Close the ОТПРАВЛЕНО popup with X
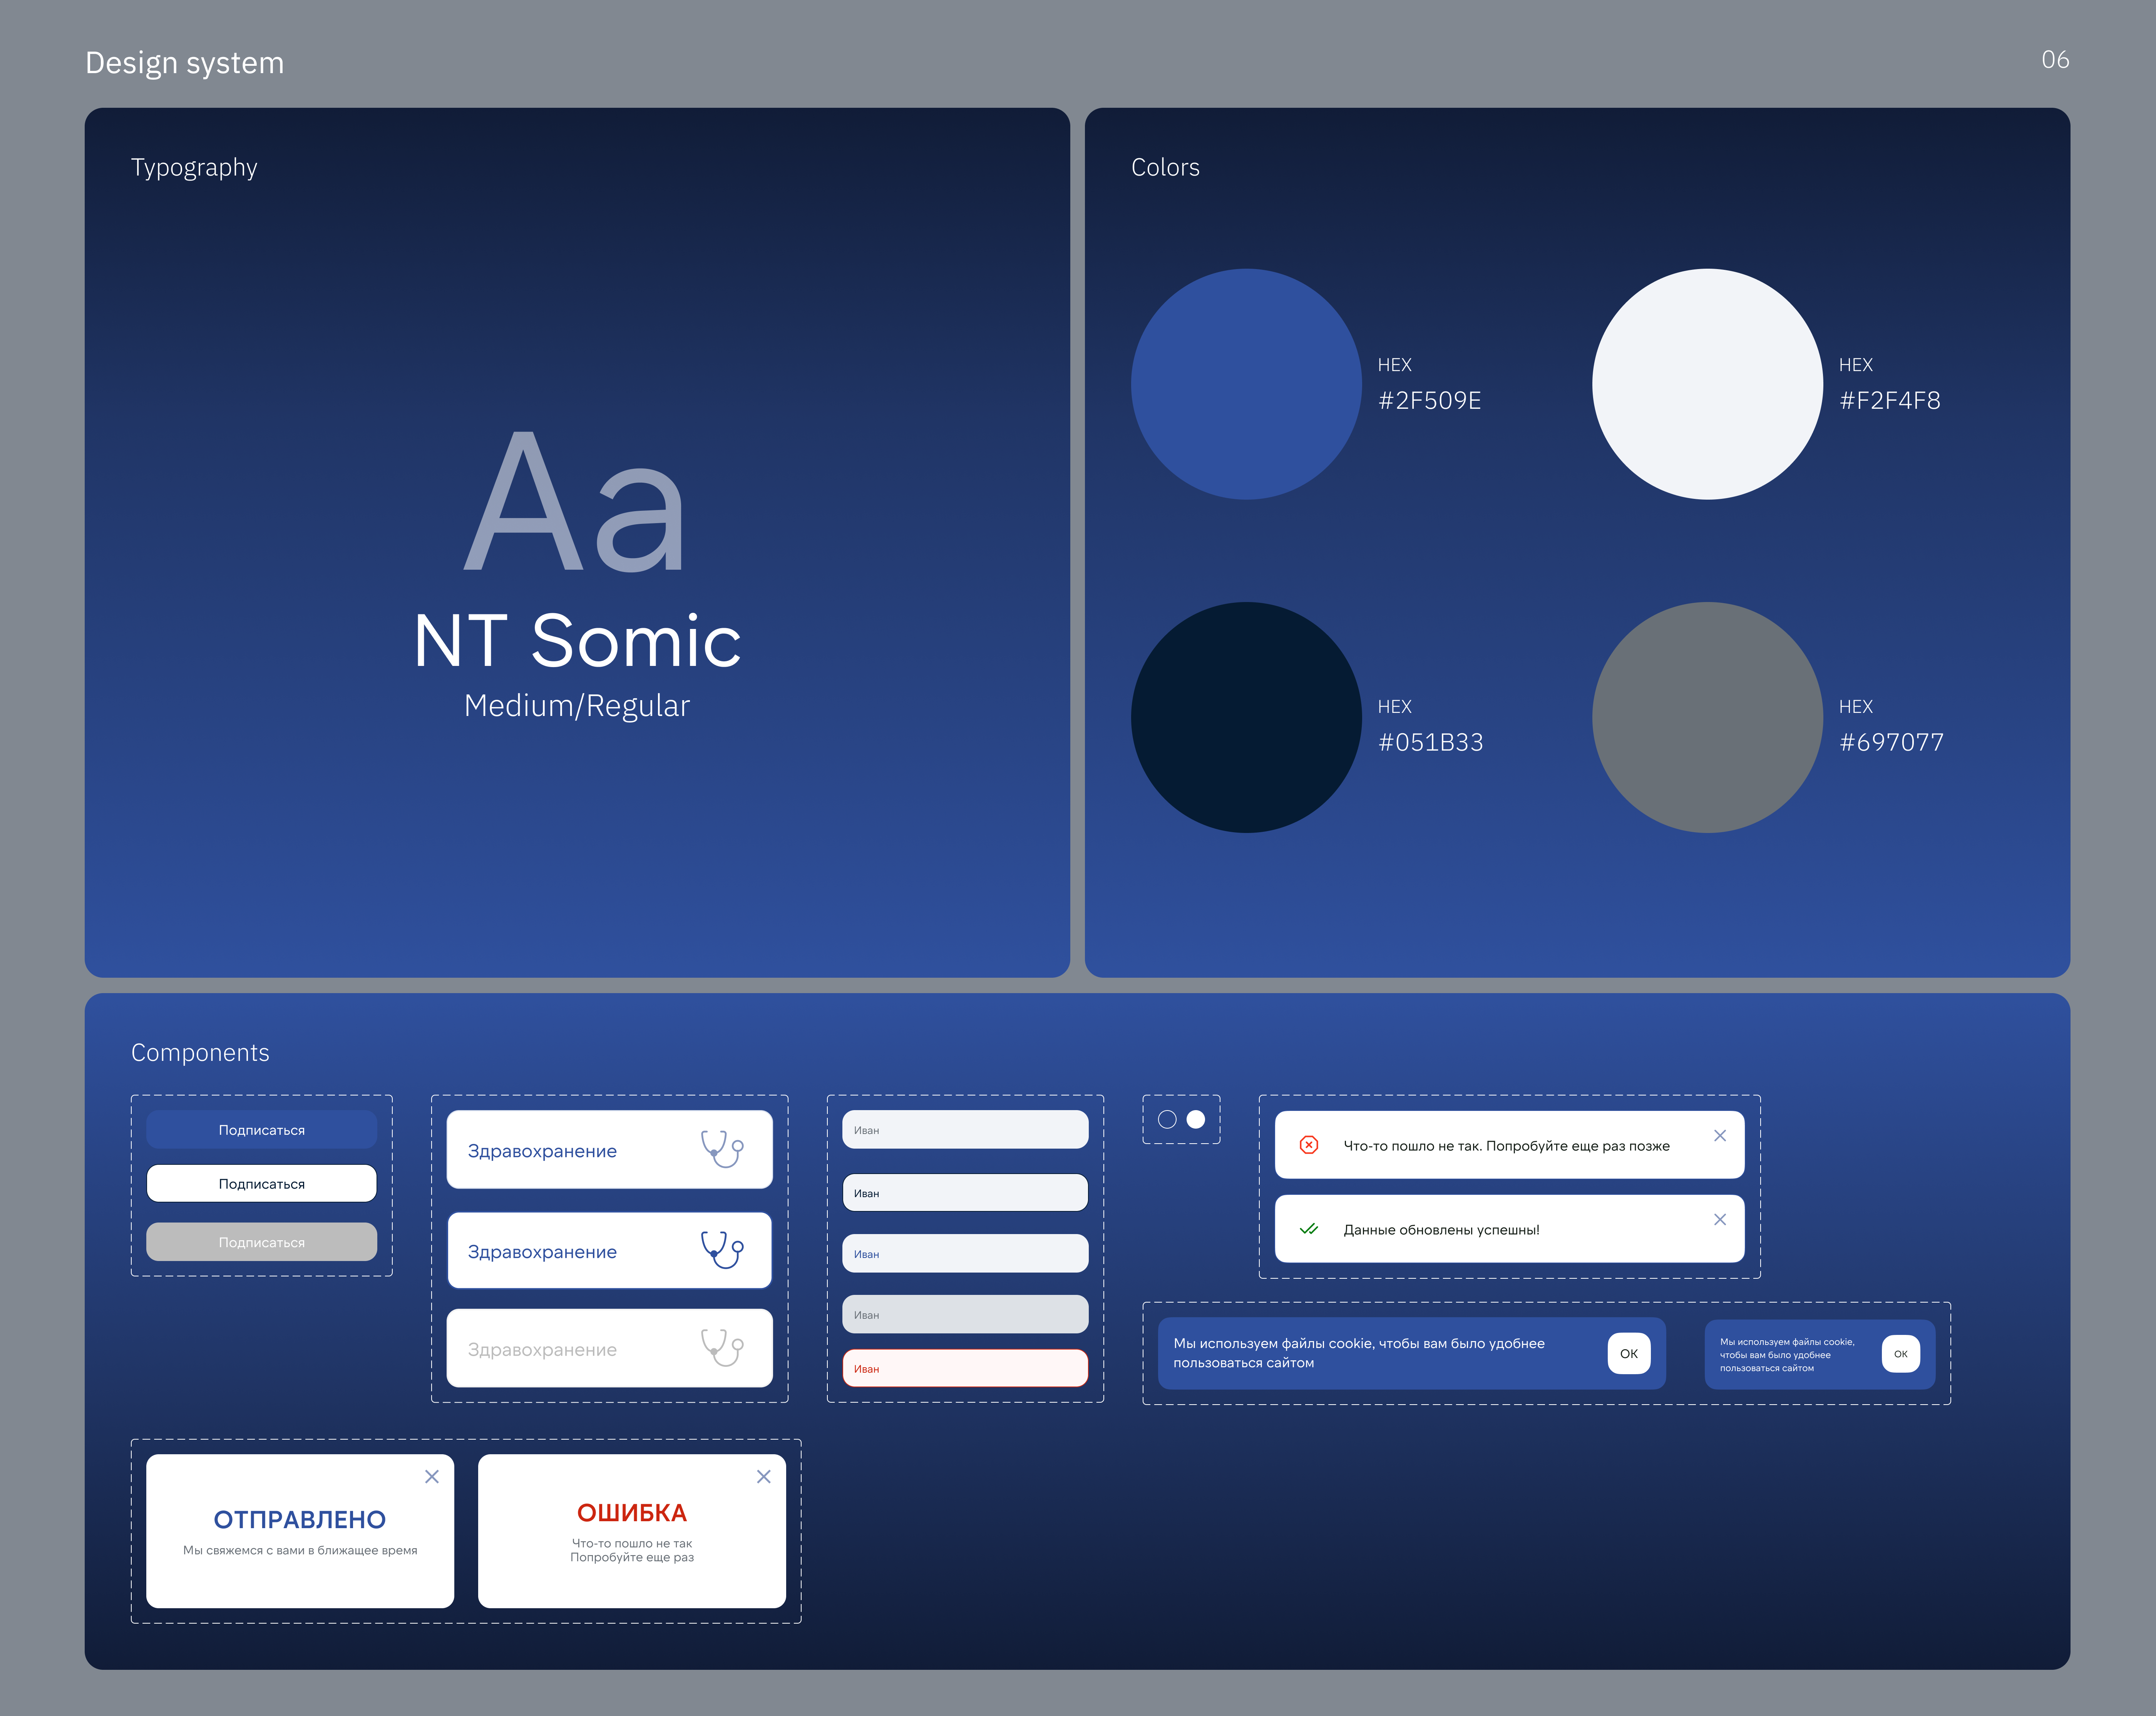This screenshot has height=1716, width=2156. coord(432,1477)
